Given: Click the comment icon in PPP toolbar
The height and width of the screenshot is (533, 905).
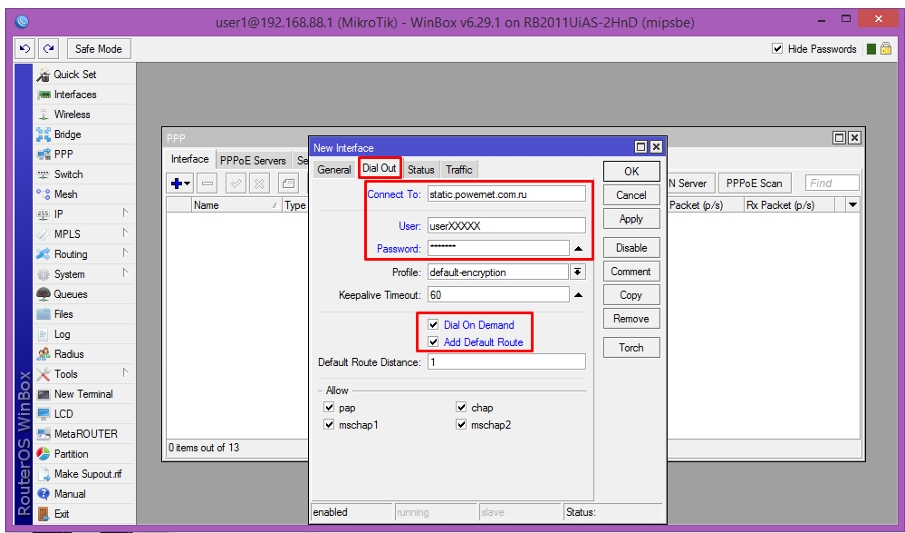Looking at the screenshot, I should pos(288,184).
